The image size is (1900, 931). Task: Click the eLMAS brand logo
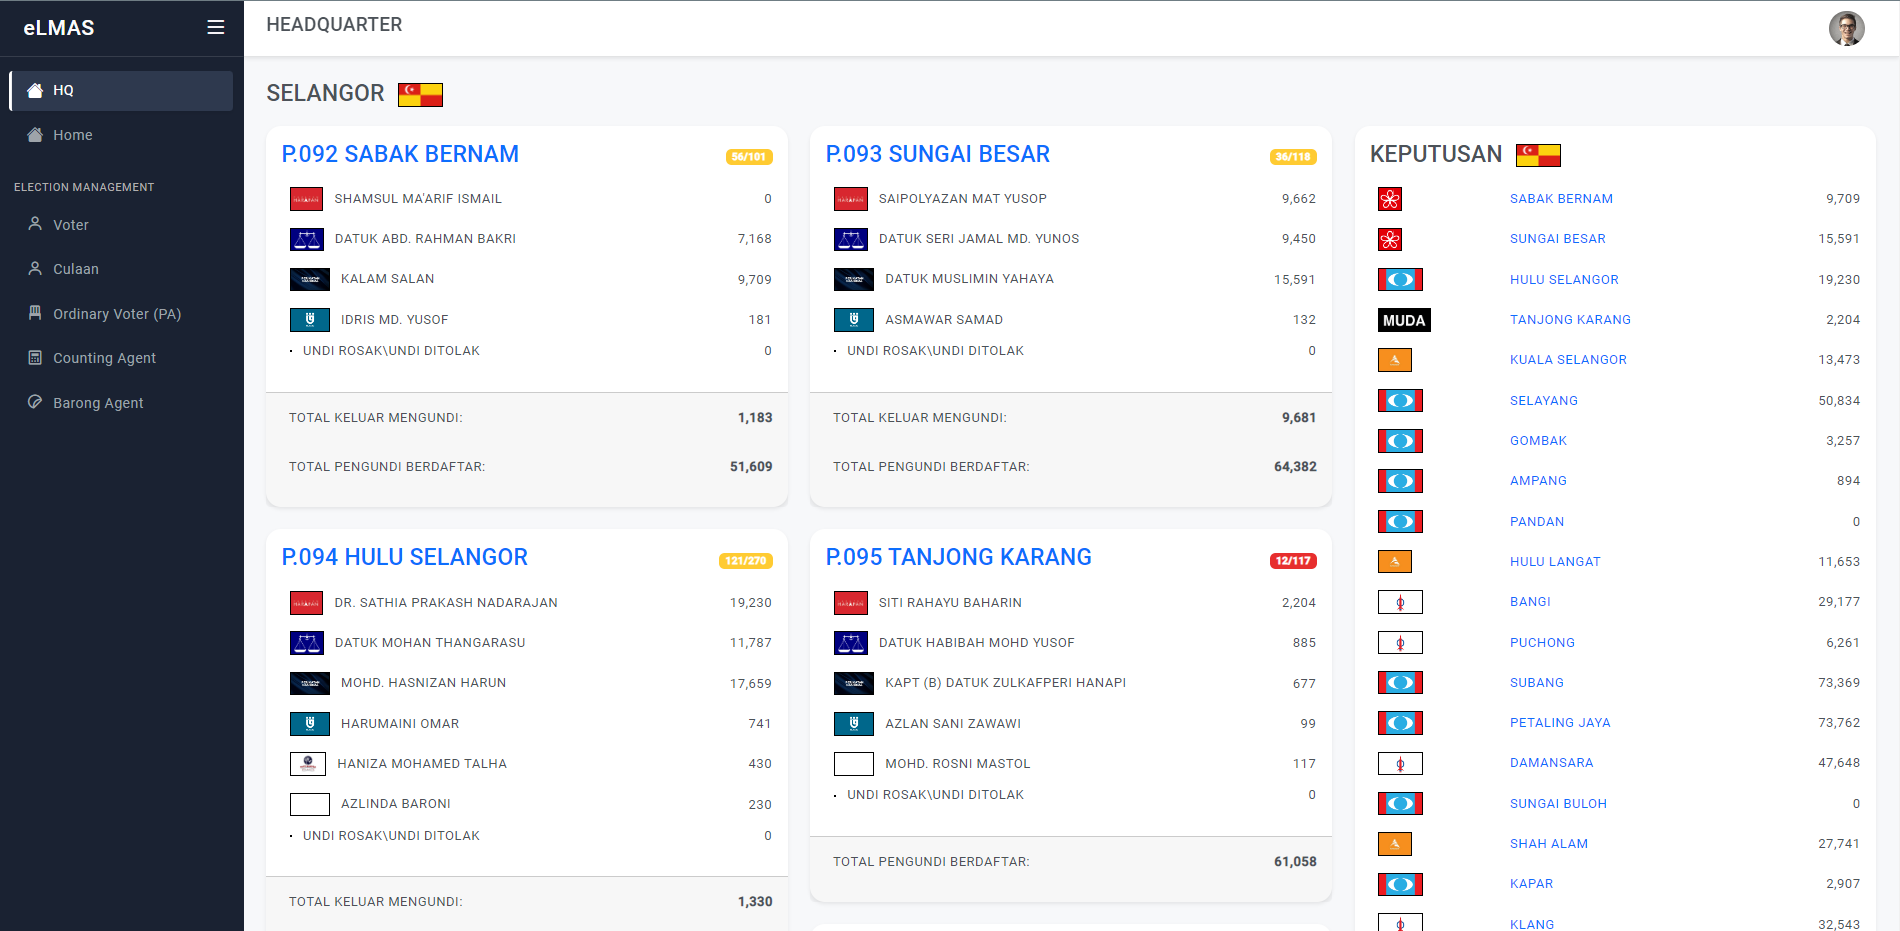point(59,28)
